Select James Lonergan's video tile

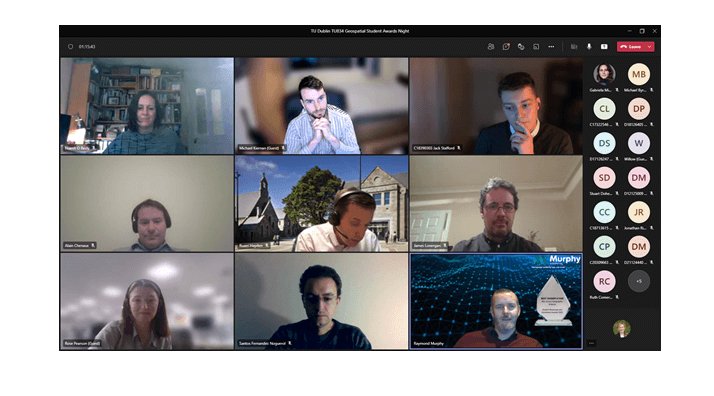496,203
